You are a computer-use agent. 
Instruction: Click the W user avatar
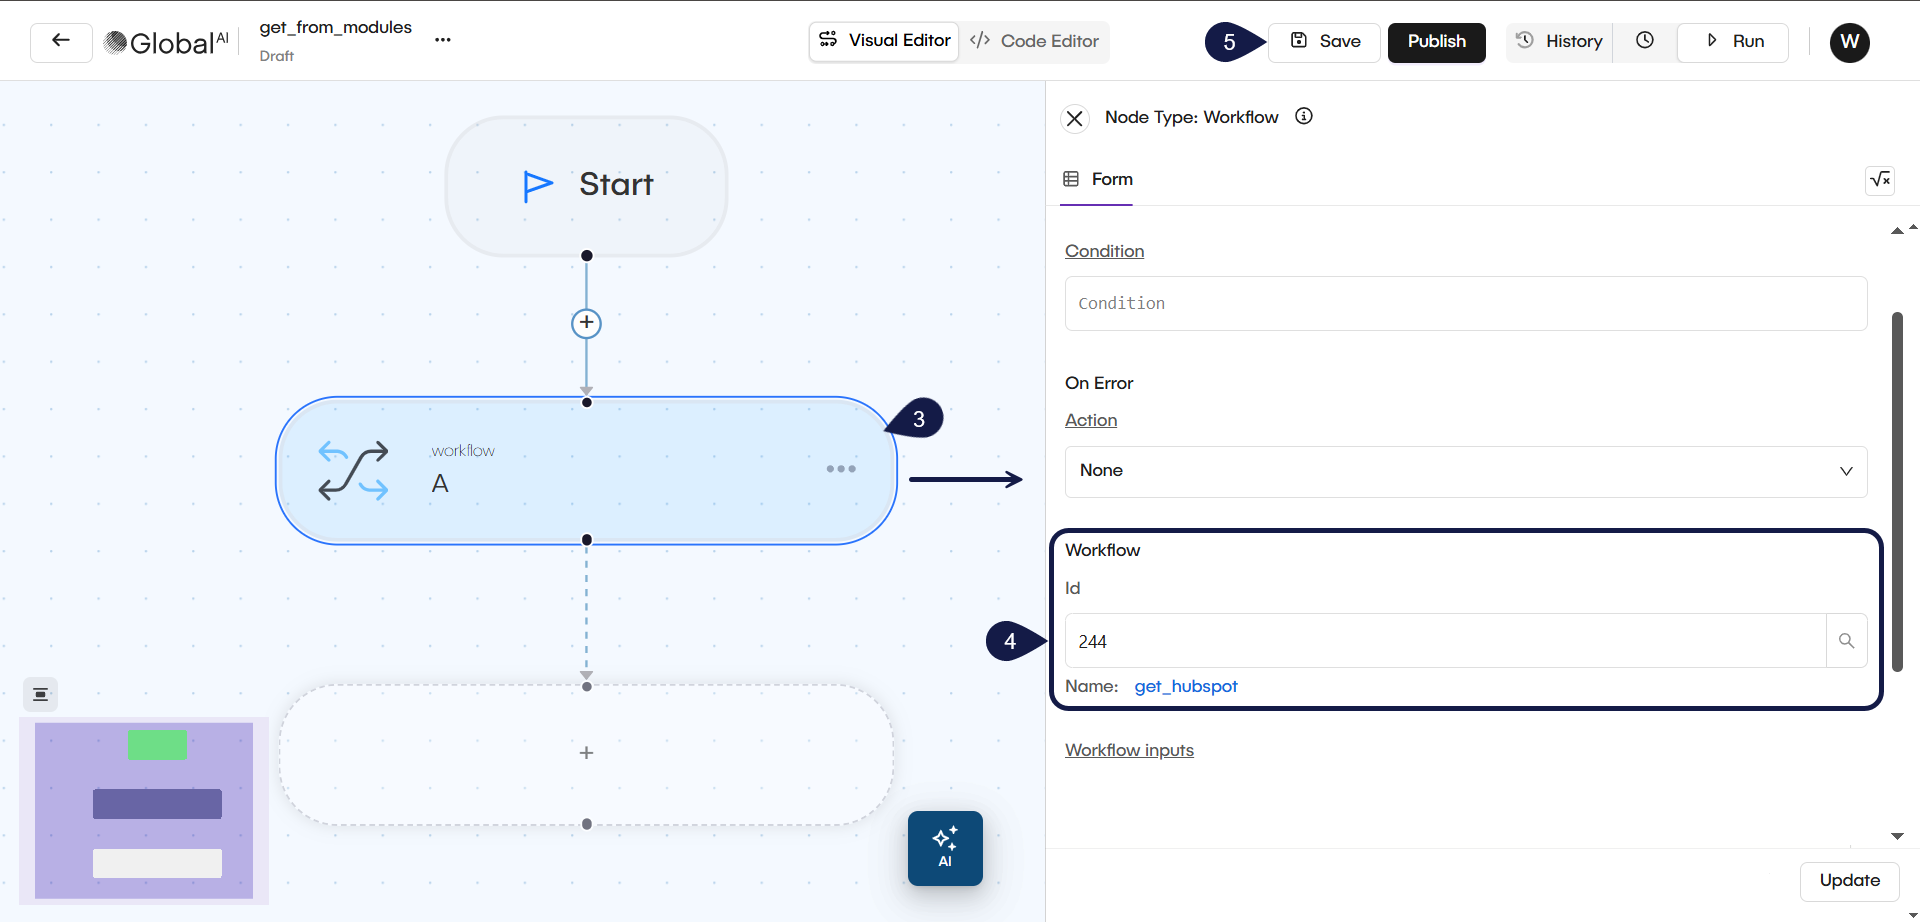(x=1849, y=42)
